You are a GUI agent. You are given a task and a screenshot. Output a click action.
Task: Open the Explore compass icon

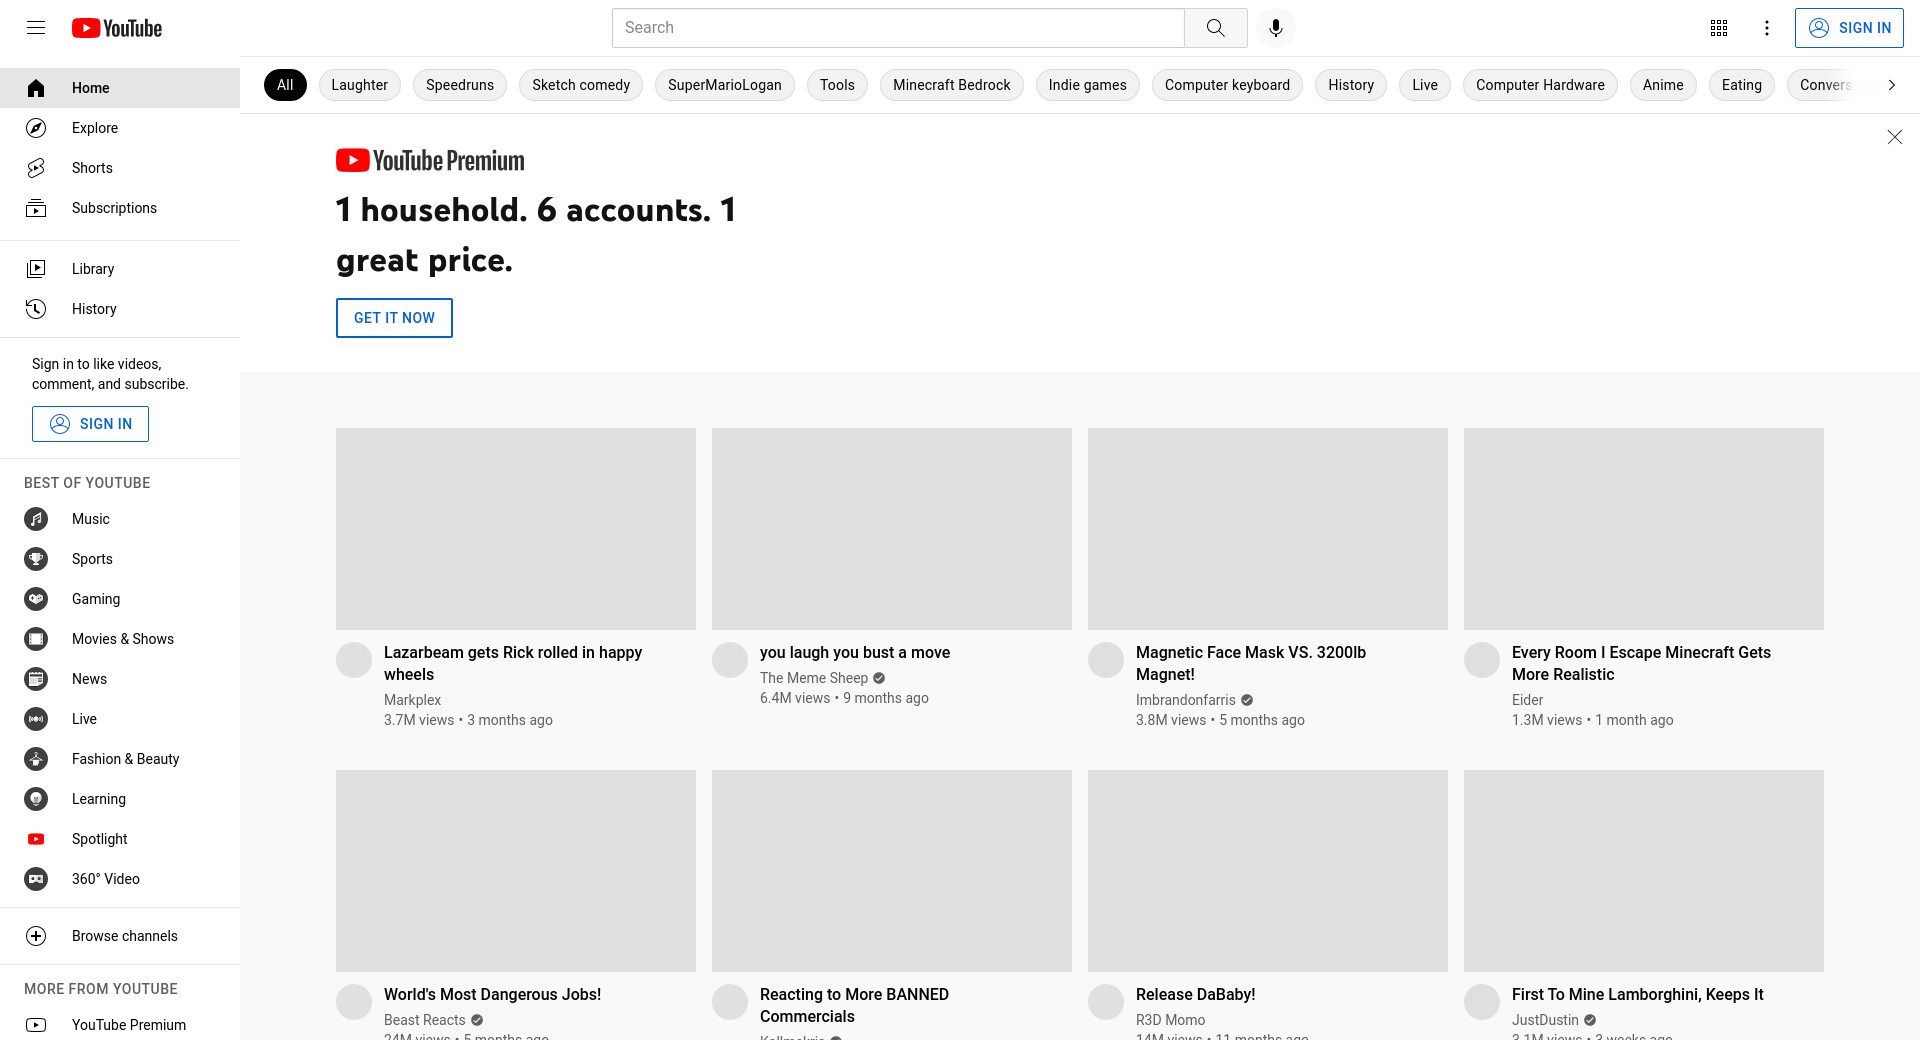(x=36, y=128)
